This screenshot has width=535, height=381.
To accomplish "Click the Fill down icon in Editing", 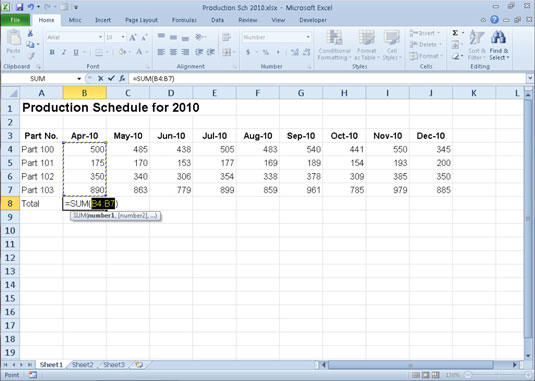I will click(455, 45).
